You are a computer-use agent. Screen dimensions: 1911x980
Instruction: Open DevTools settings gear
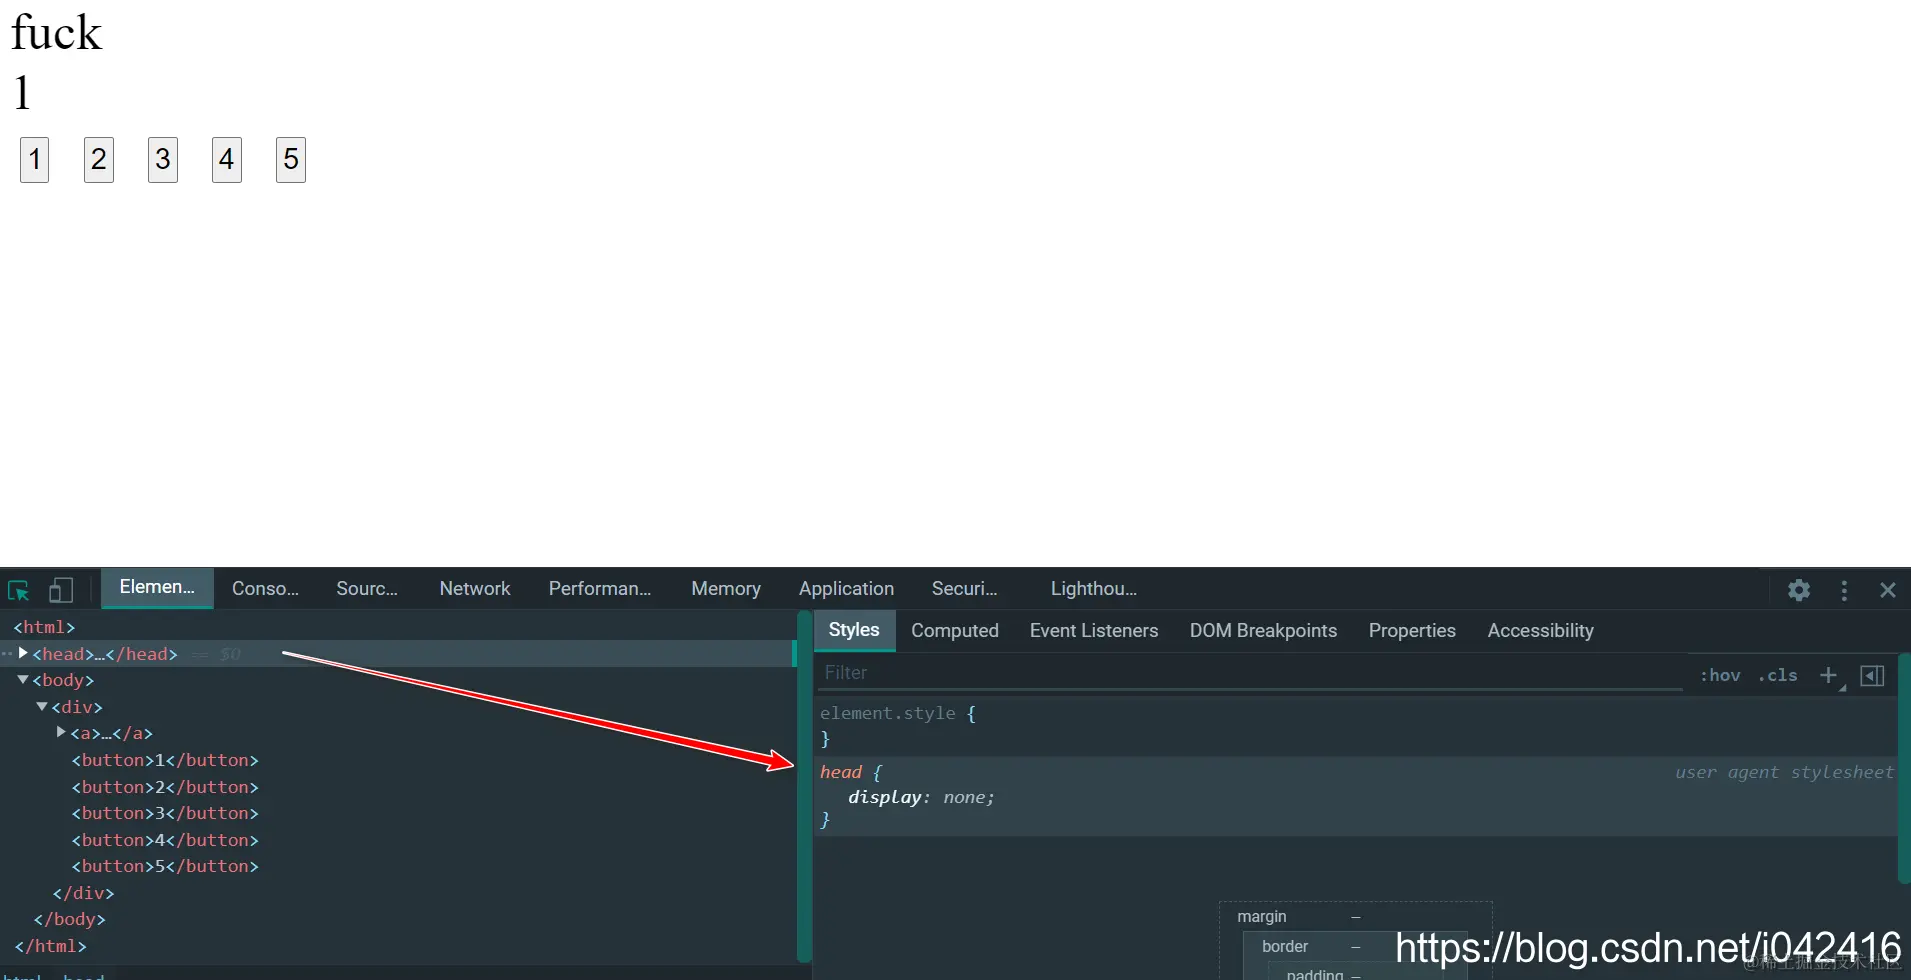(1799, 590)
